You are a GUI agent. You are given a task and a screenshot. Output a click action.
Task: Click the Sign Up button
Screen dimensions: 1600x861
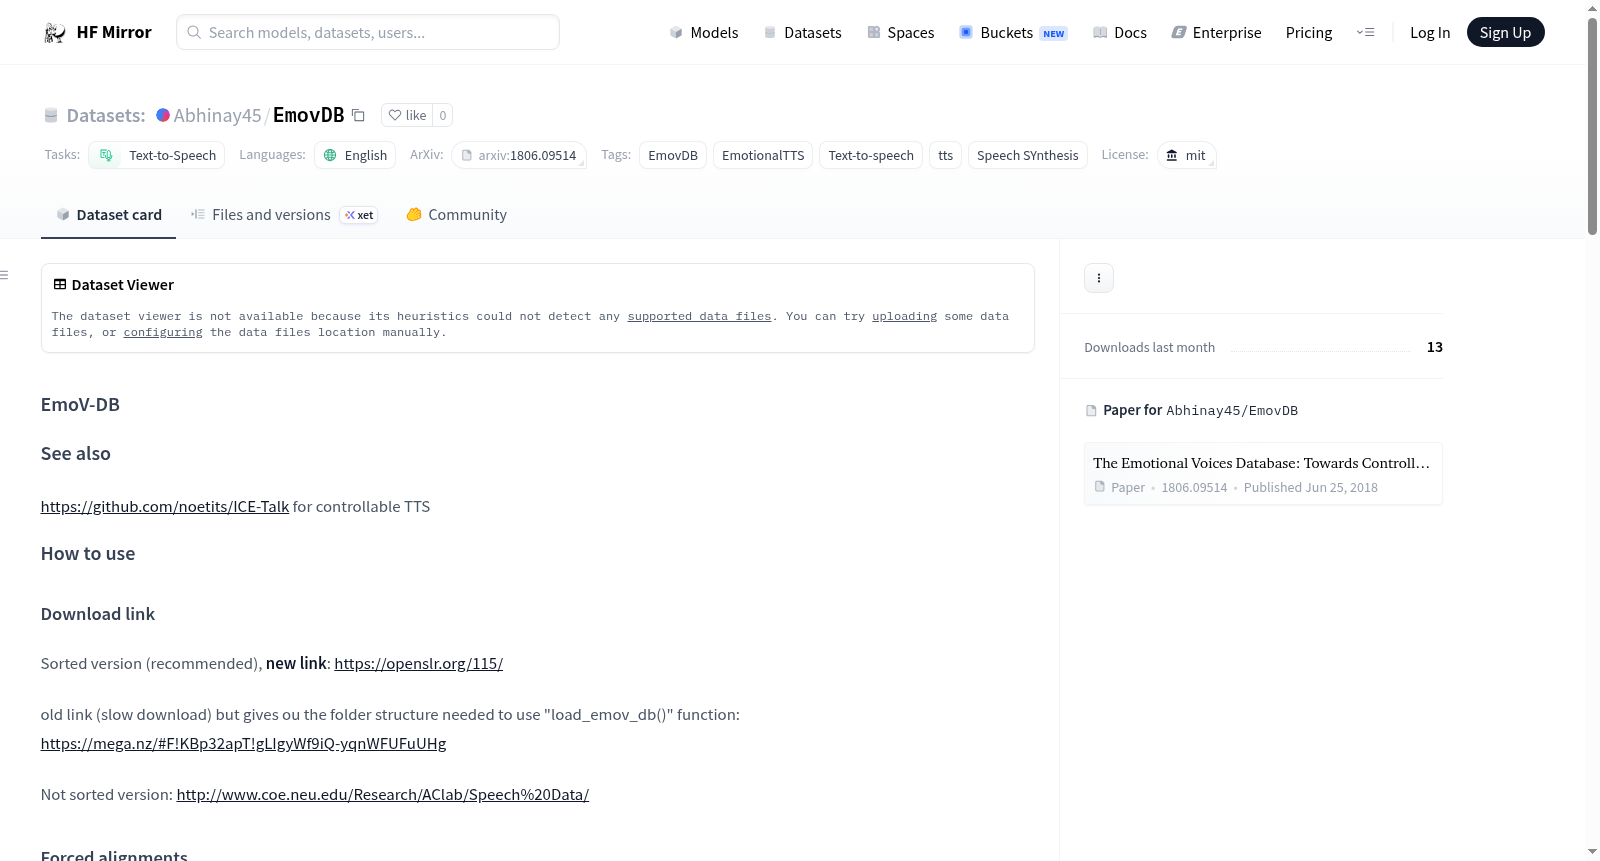(1505, 32)
